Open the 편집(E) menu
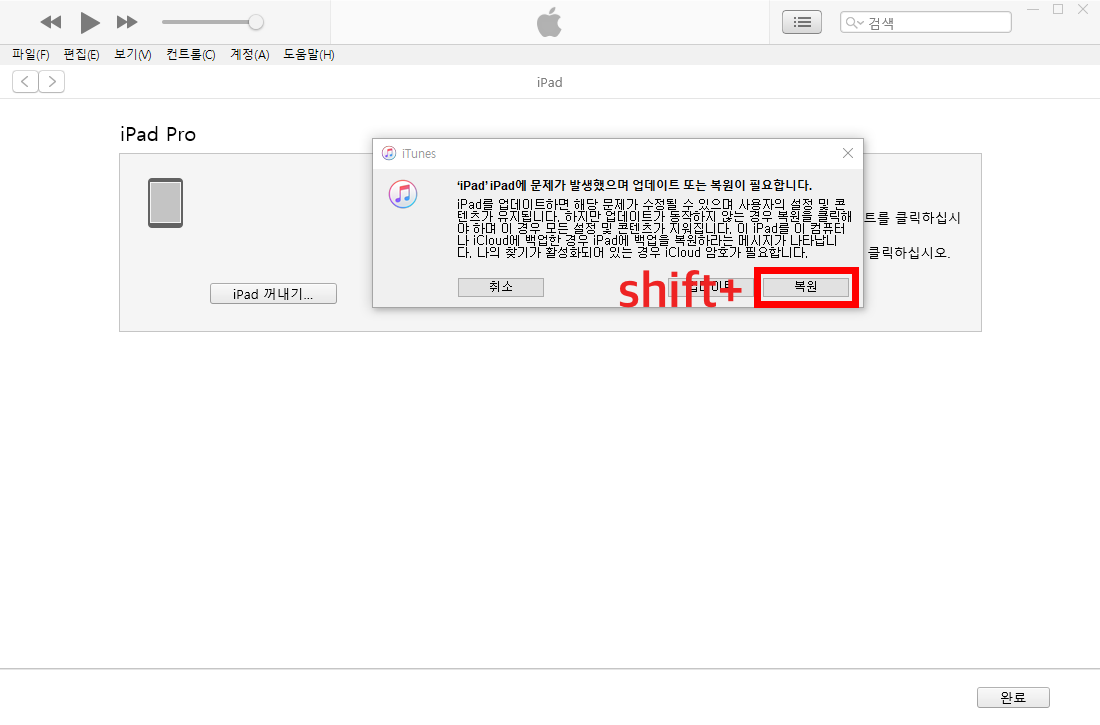1100x725 pixels. click(x=81, y=55)
